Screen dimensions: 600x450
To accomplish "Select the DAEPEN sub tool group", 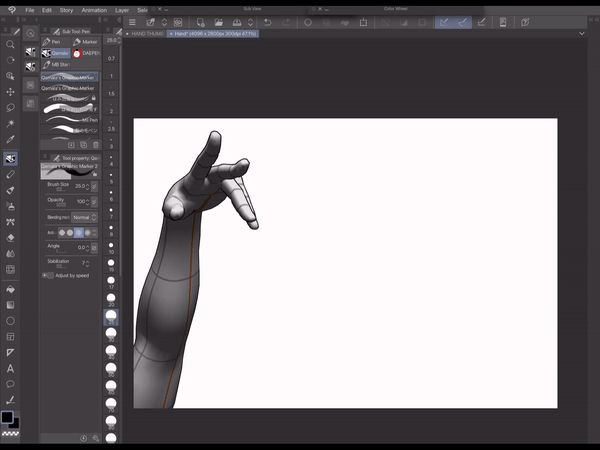I will (x=86, y=53).
